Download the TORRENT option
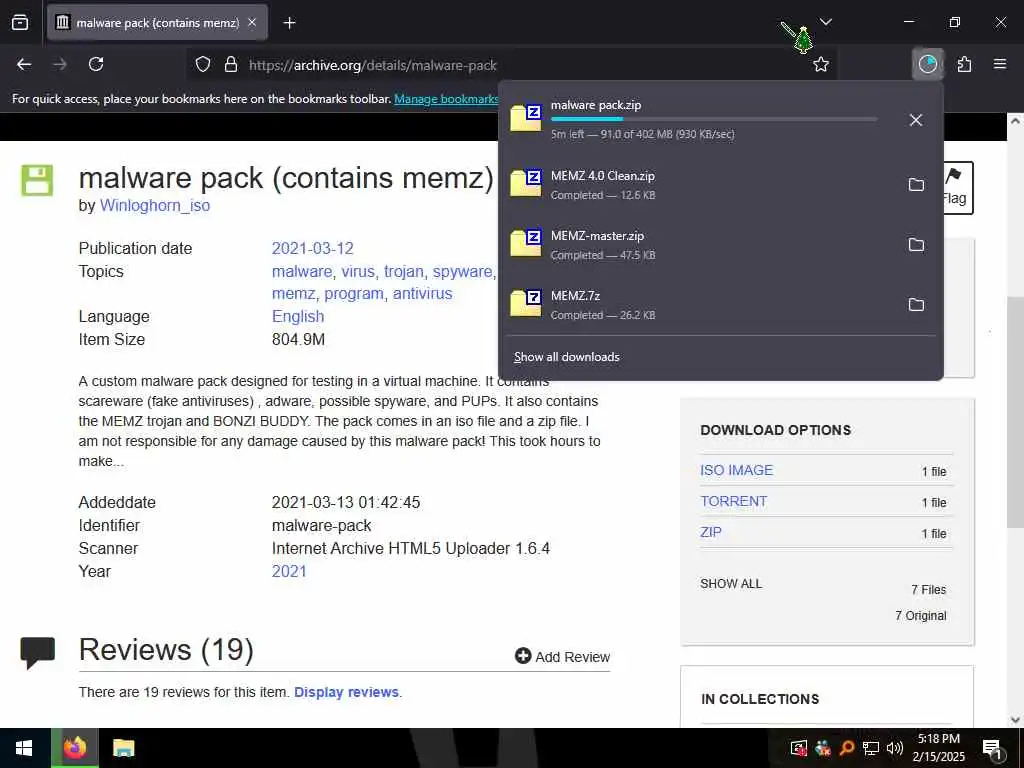1024x768 pixels. [x=733, y=502]
